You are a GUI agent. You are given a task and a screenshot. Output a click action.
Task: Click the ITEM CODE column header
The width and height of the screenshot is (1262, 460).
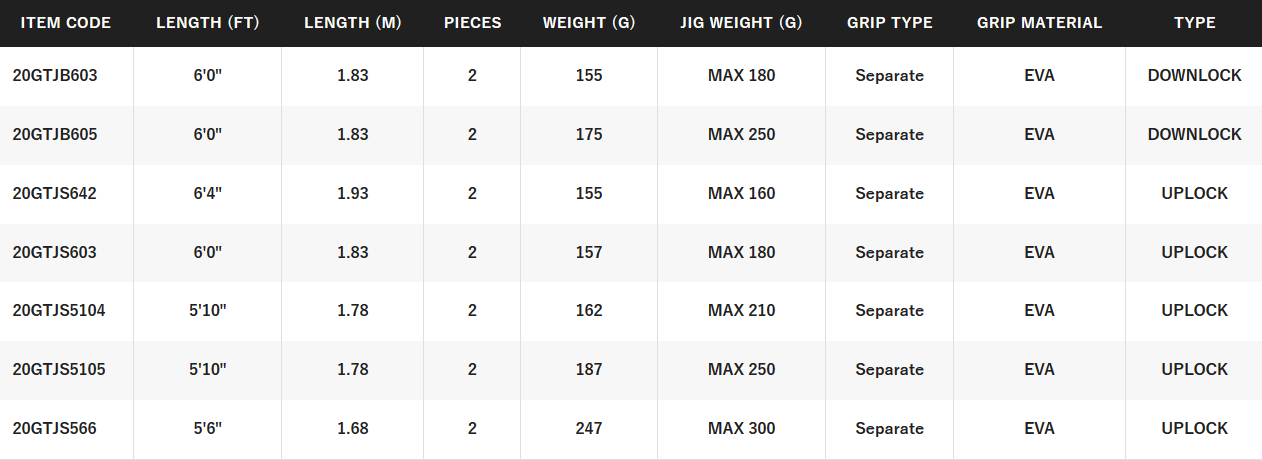coord(66,23)
